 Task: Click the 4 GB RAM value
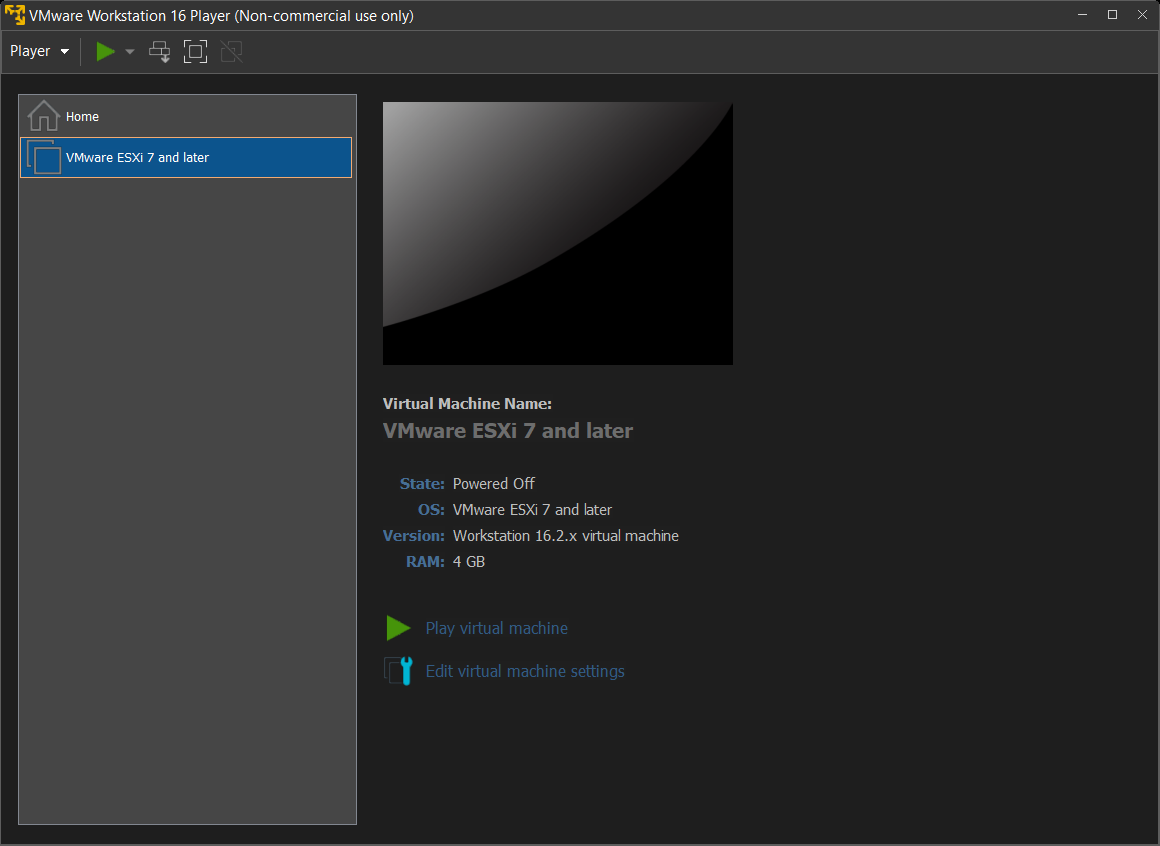[x=469, y=561]
